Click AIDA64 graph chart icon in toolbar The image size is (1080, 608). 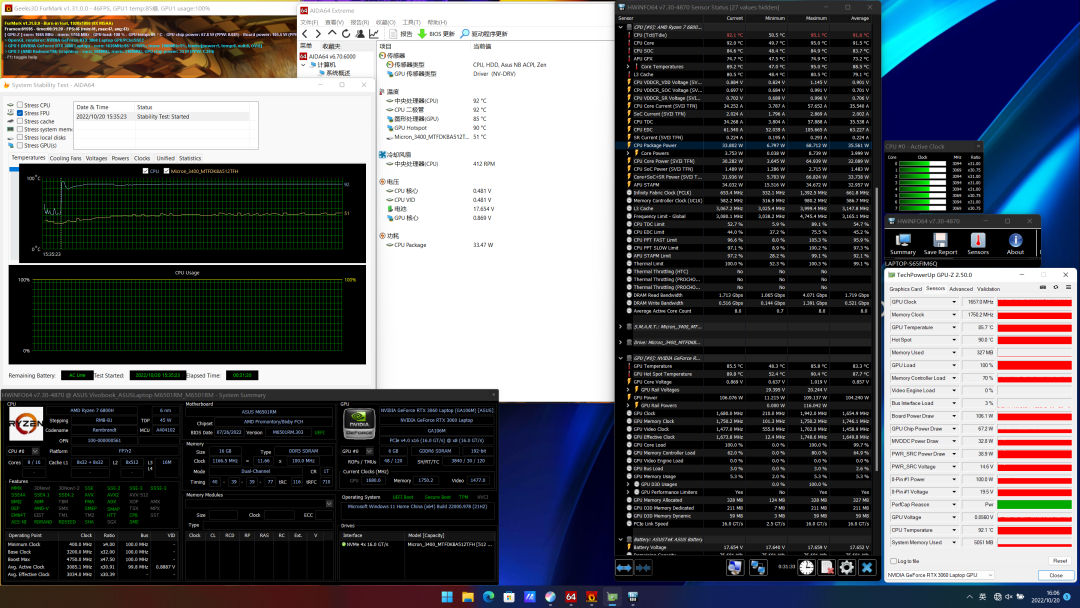tap(373, 34)
